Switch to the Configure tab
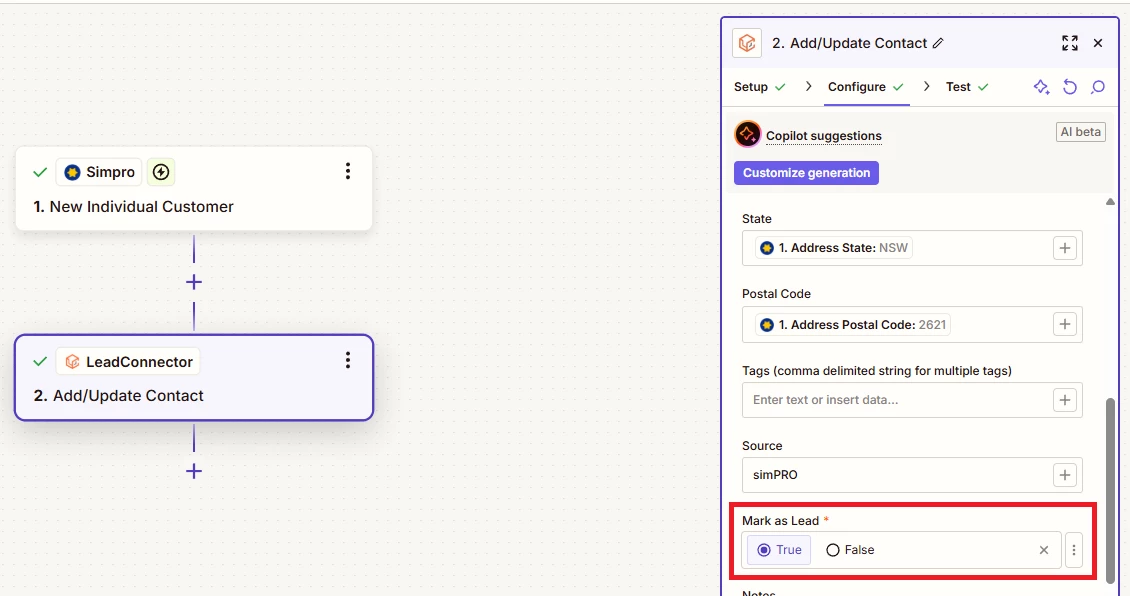The height and width of the screenshot is (596, 1130). point(866,86)
